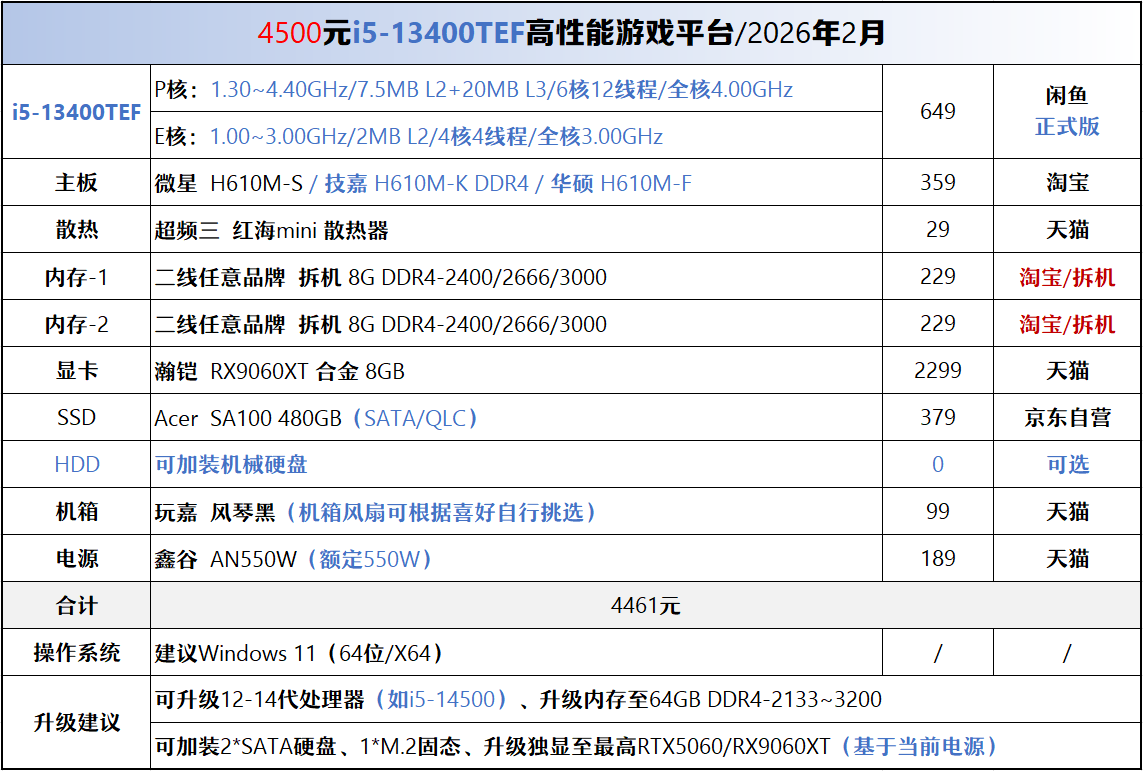Select the 散热 row label
This screenshot has height=771, width=1143.
(77, 230)
